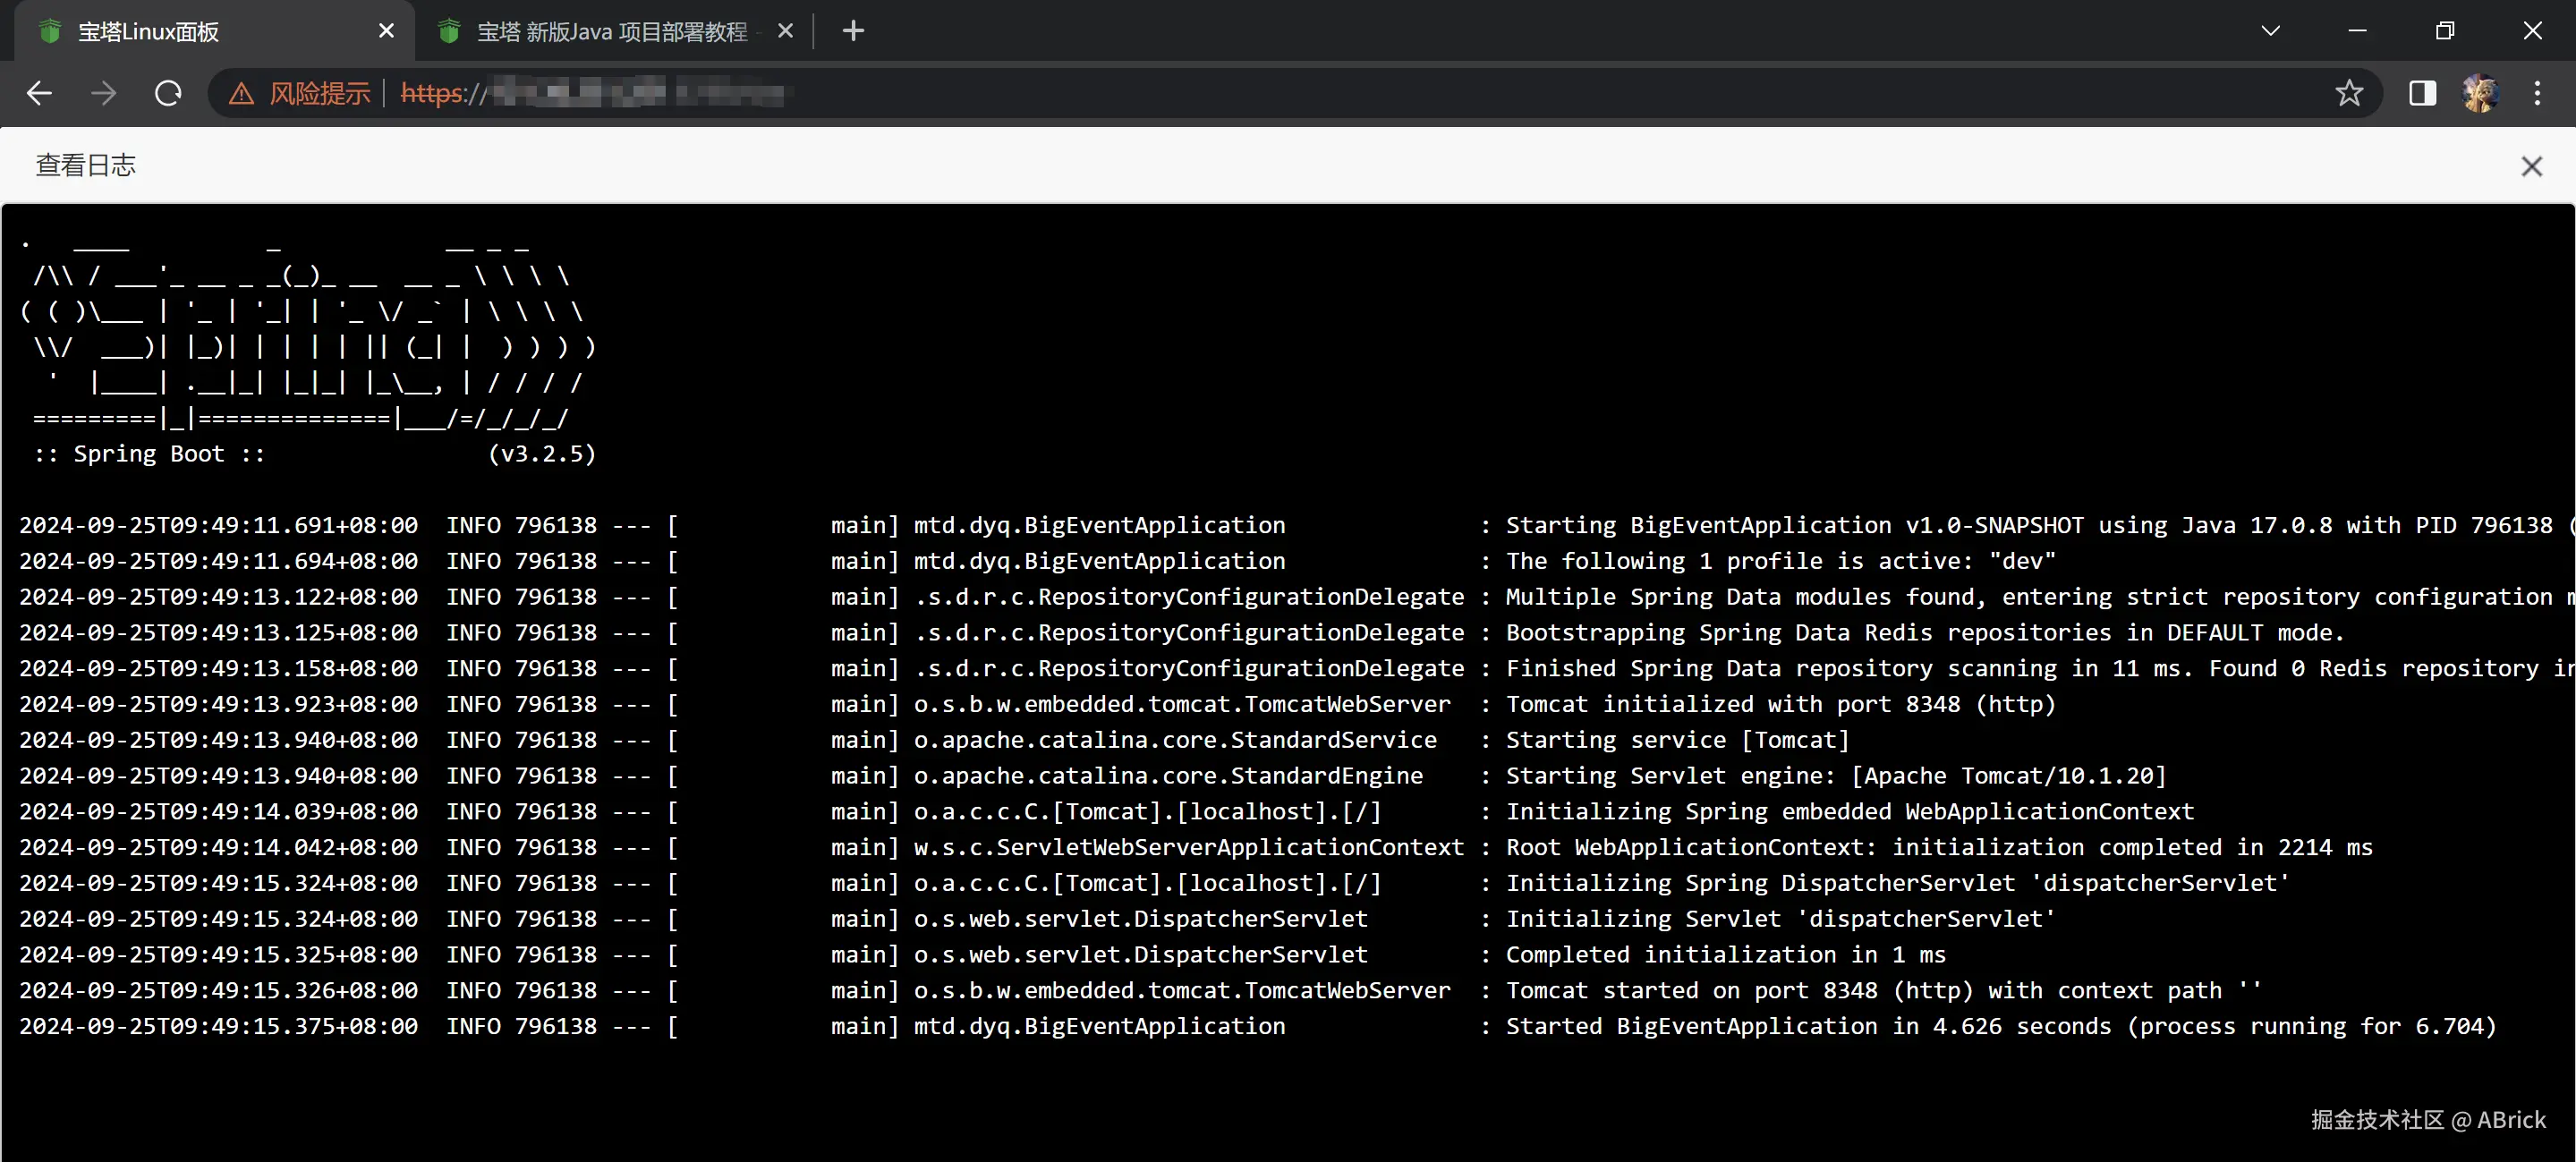The height and width of the screenshot is (1162, 2576).
Task: Close the 查看日志 log dialog
Action: tap(2531, 166)
